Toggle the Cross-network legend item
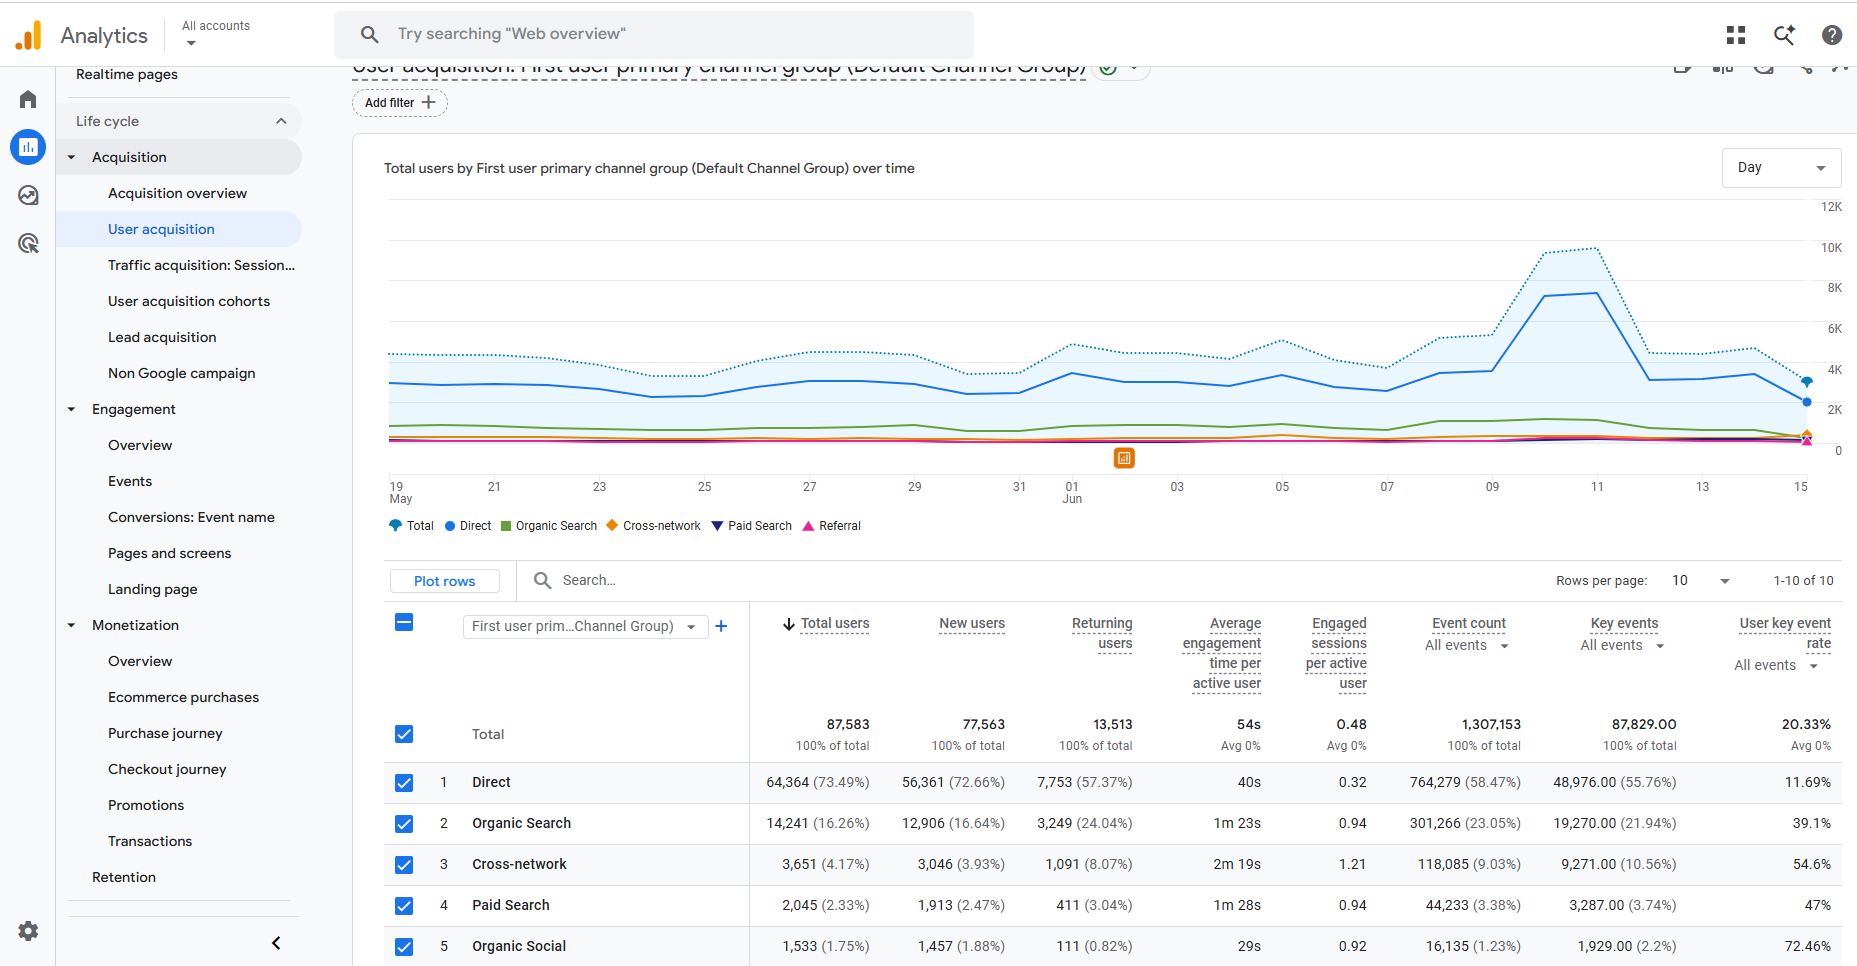Screen dimensions: 1857x966 click(654, 526)
